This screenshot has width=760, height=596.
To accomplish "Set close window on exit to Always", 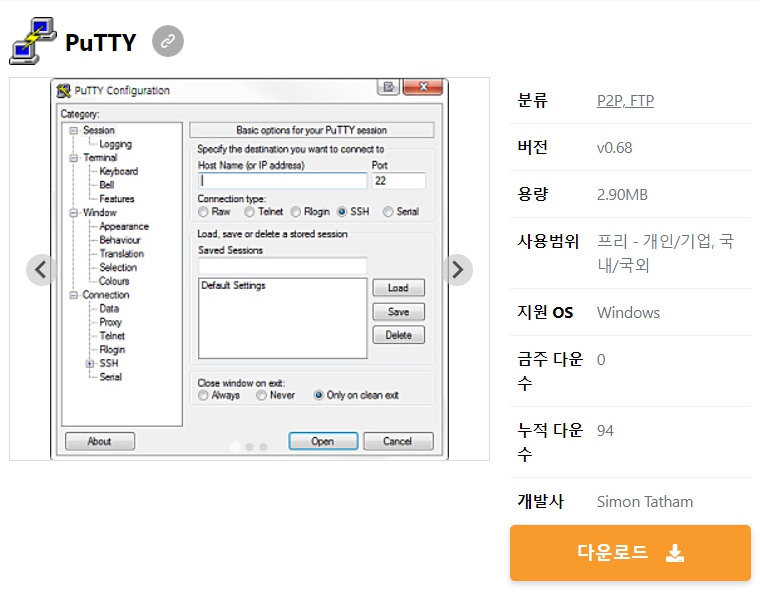I will tap(203, 395).
